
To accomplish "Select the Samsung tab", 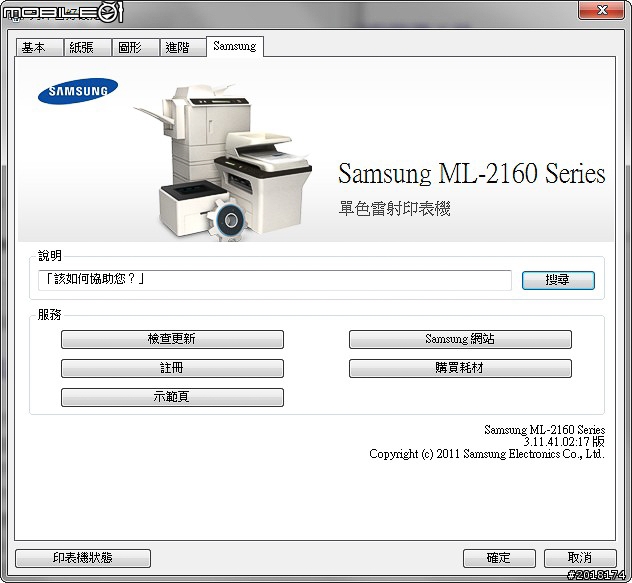I will click(235, 46).
